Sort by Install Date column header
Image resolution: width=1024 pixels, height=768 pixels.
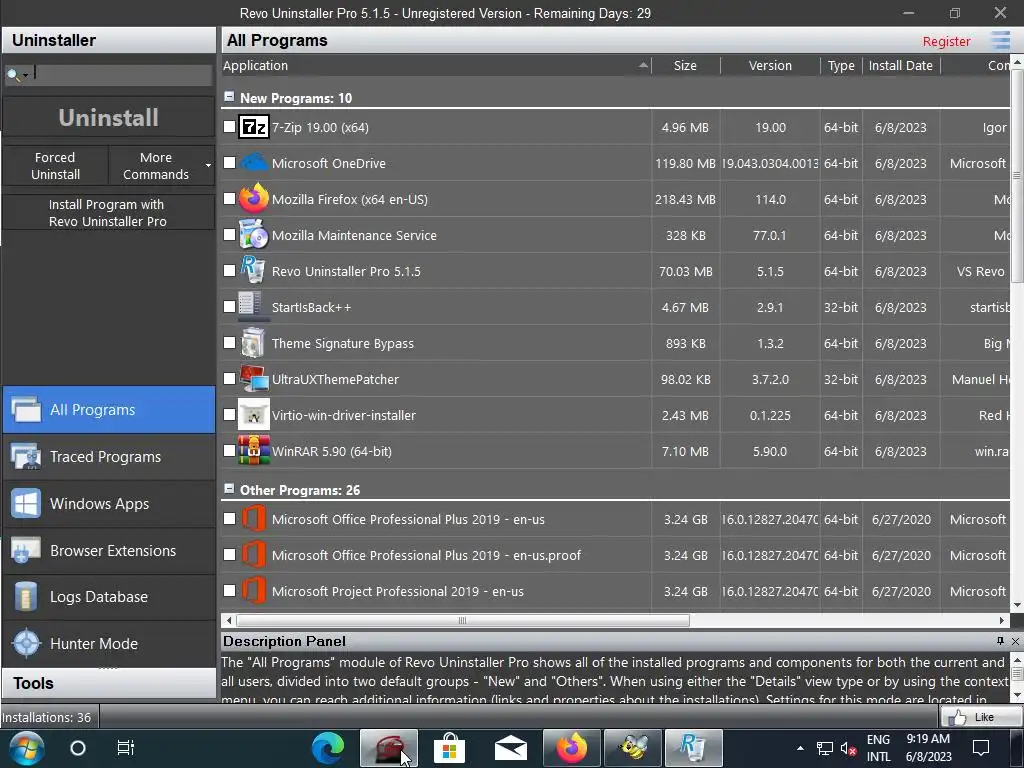tap(901, 65)
